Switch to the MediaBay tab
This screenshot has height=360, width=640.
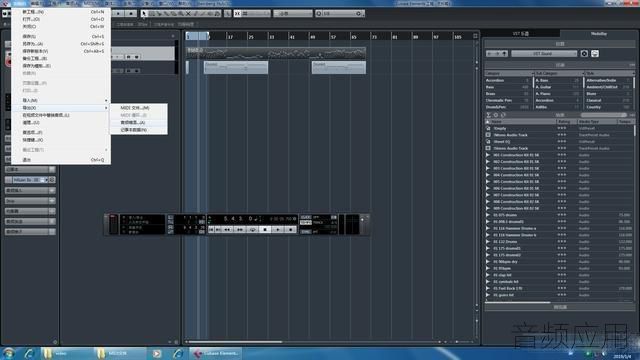(599, 34)
